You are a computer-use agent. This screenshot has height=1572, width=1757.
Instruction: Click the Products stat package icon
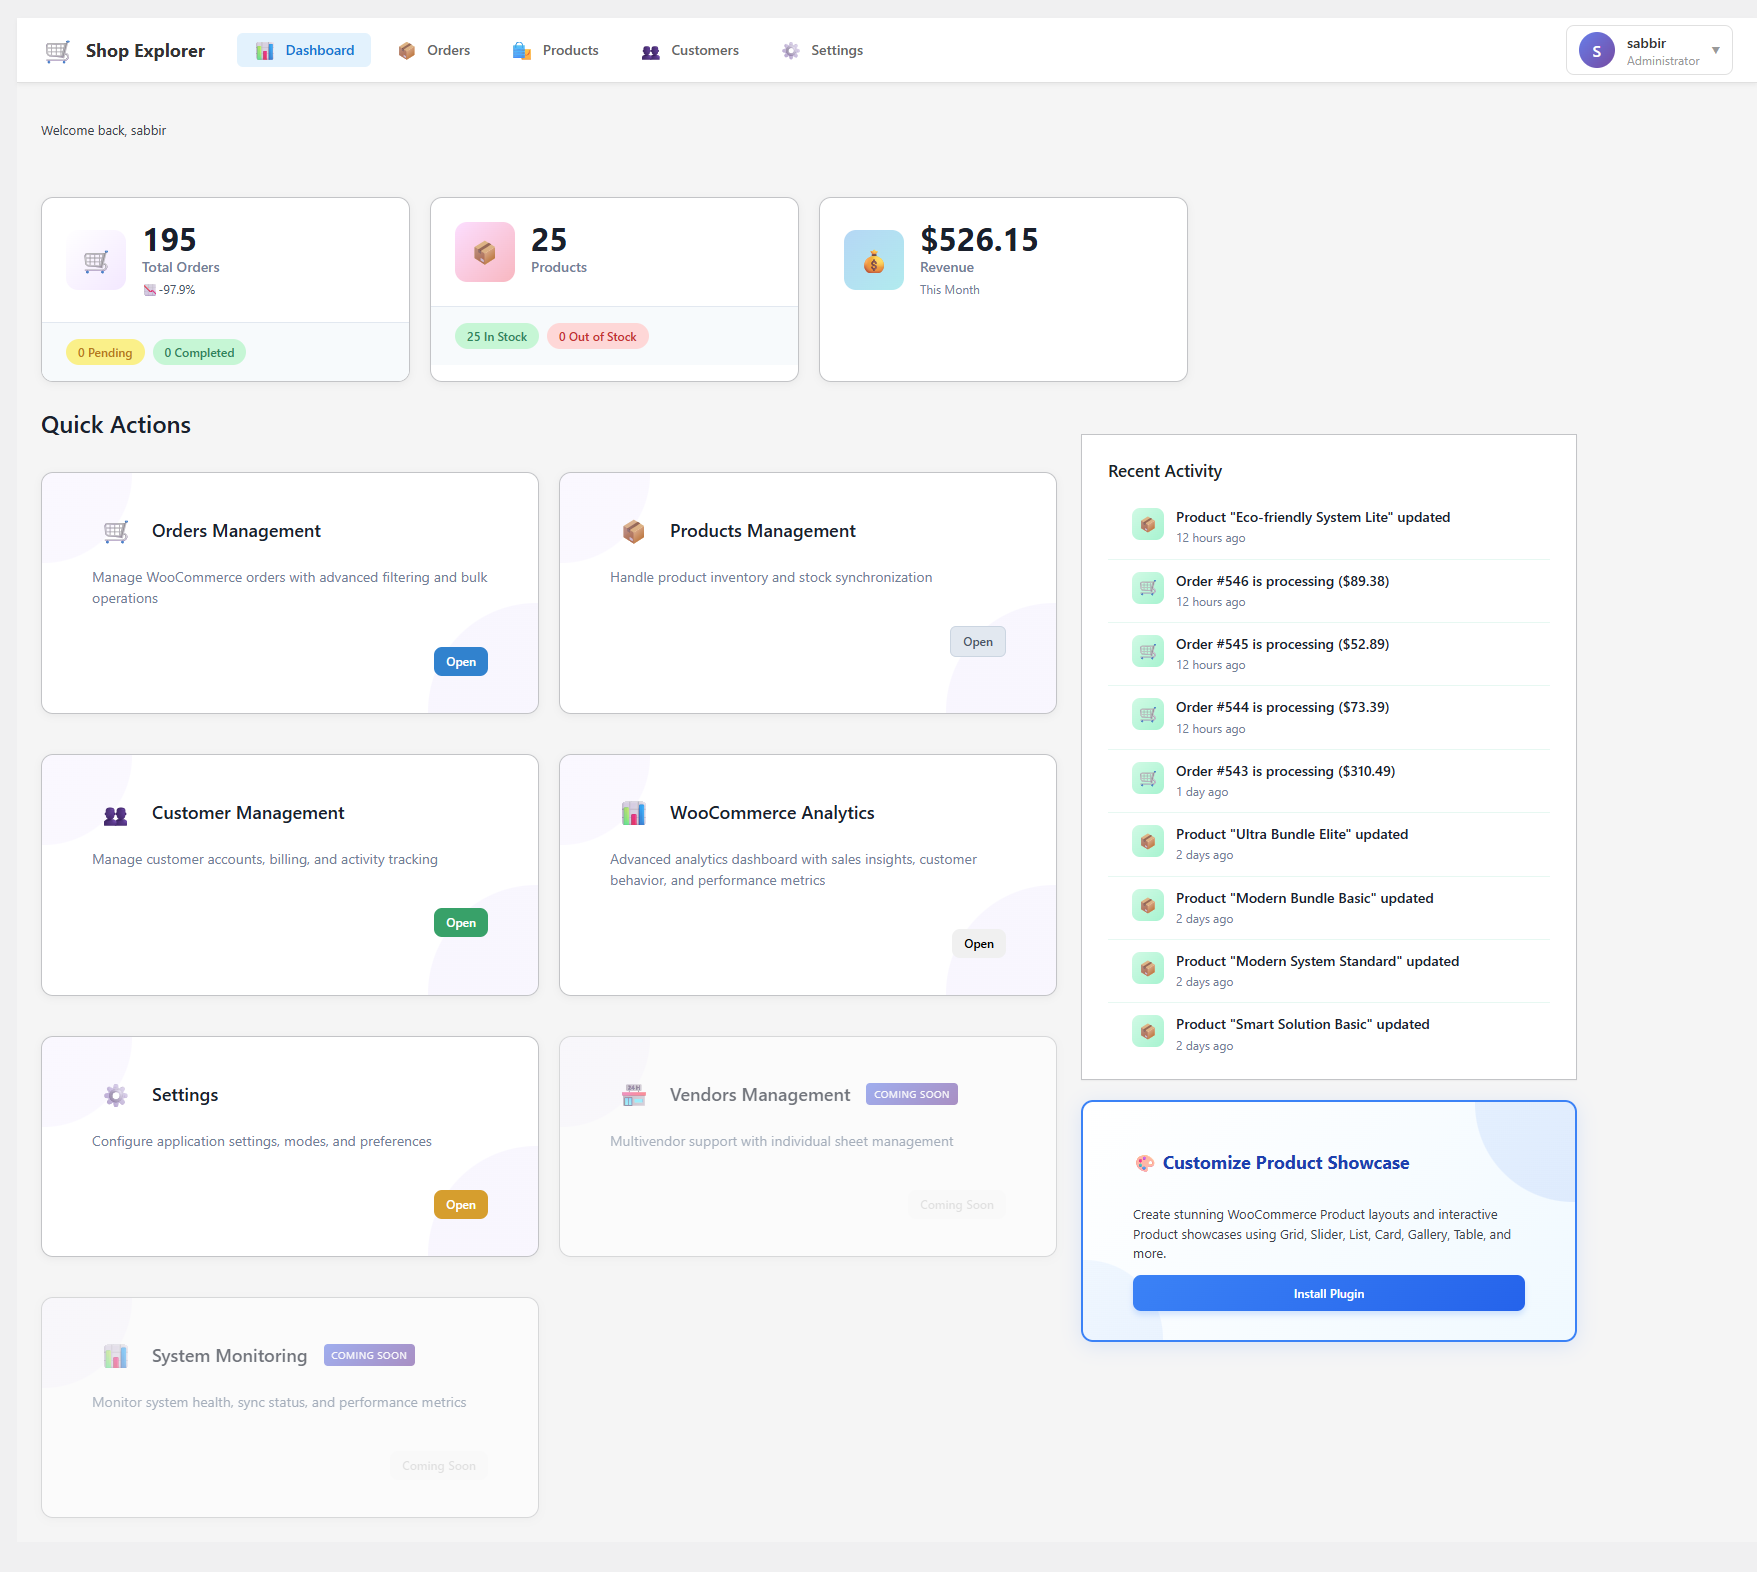click(x=485, y=252)
